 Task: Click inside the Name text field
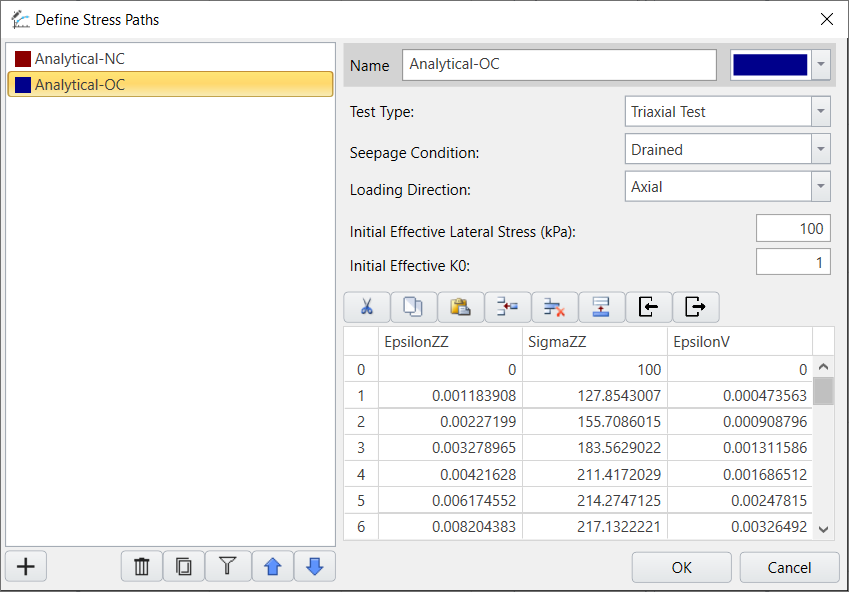[558, 64]
